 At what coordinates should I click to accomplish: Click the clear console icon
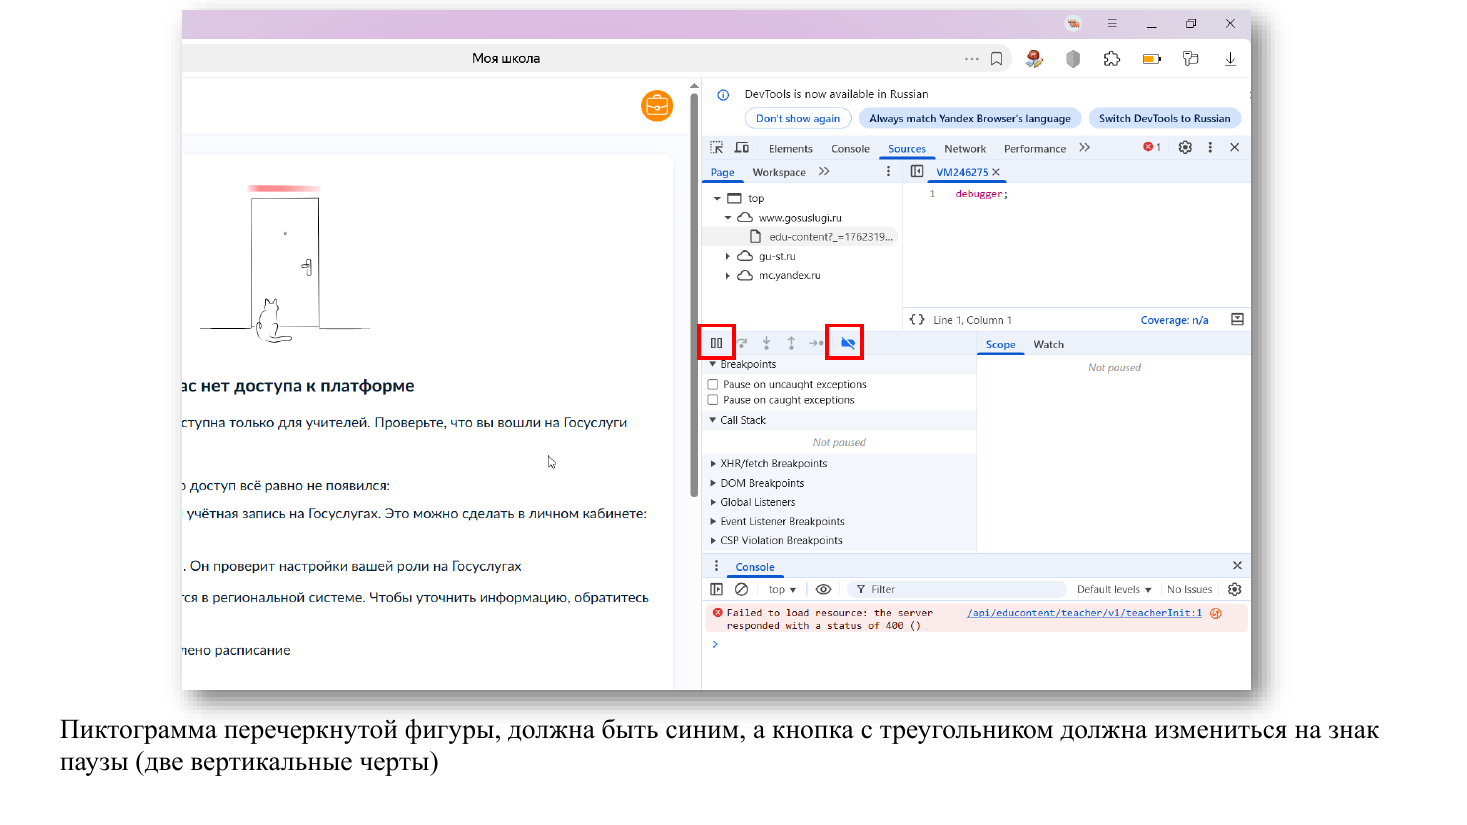click(x=742, y=589)
